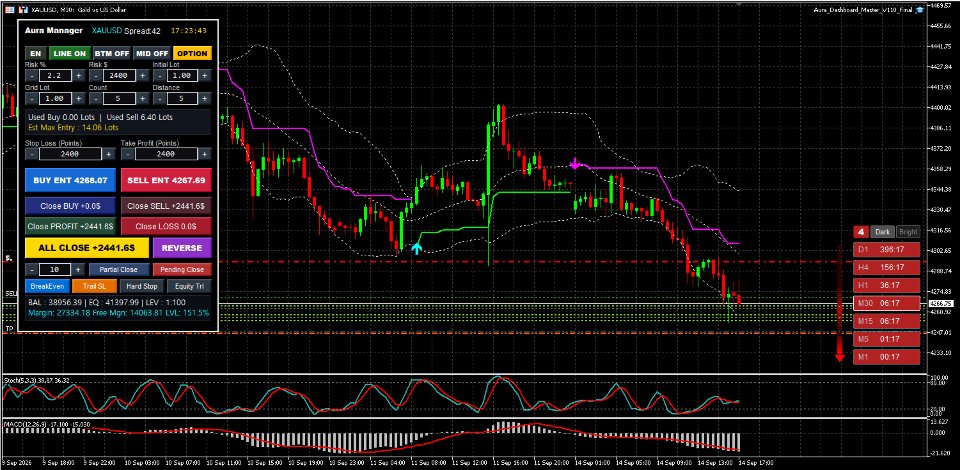Click the cyan up-arrow buy signal
960x470 pixels.
[416, 248]
